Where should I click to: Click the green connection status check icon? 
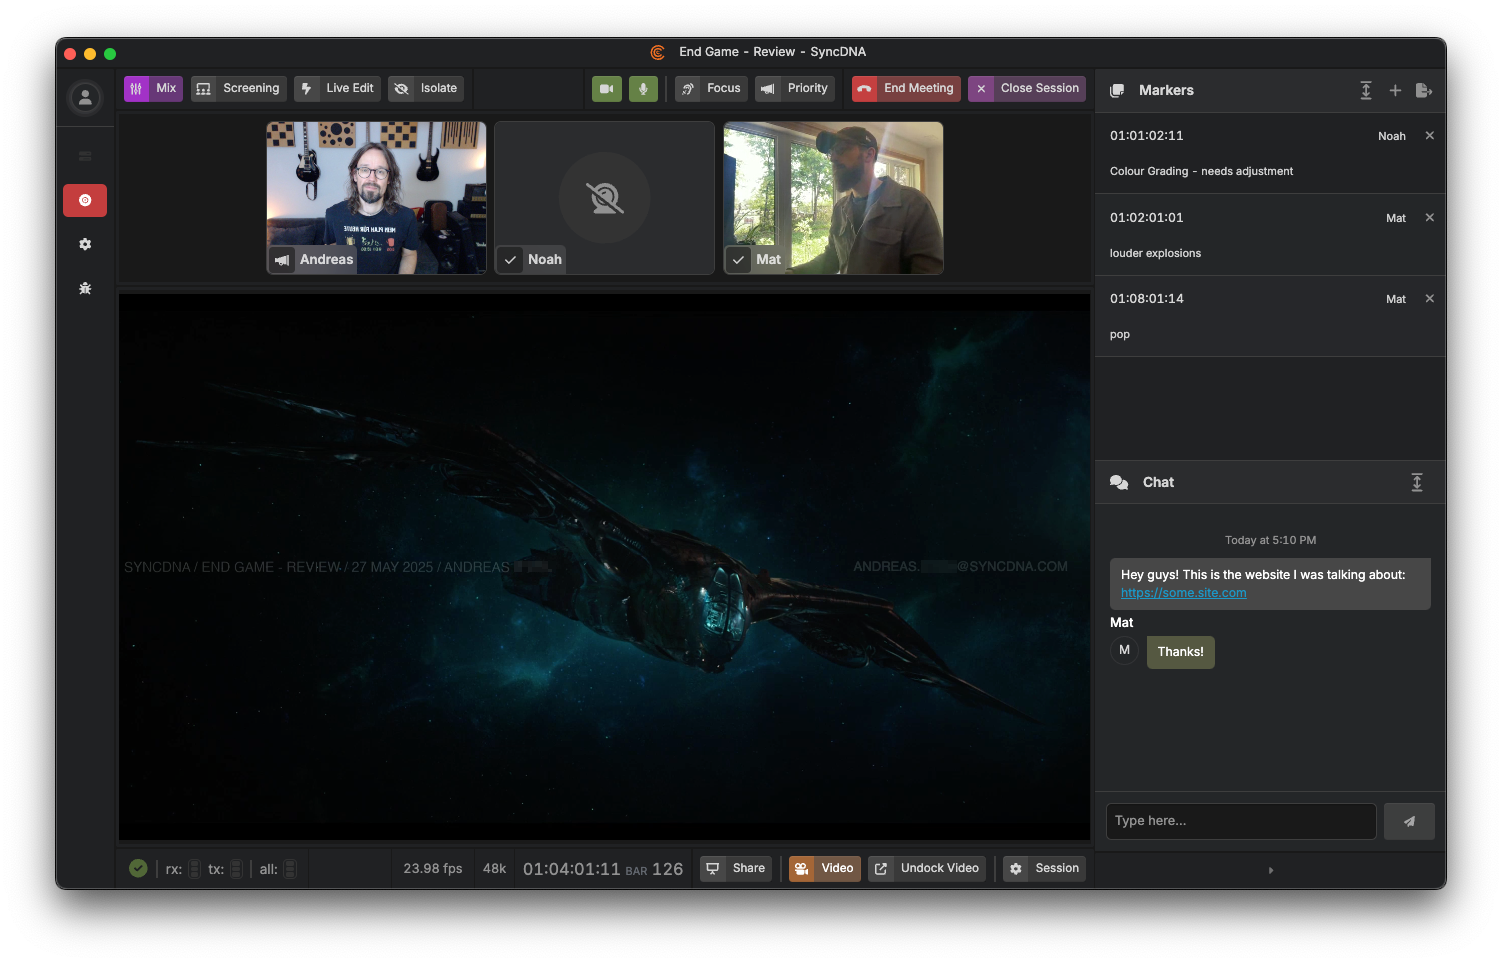click(138, 868)
